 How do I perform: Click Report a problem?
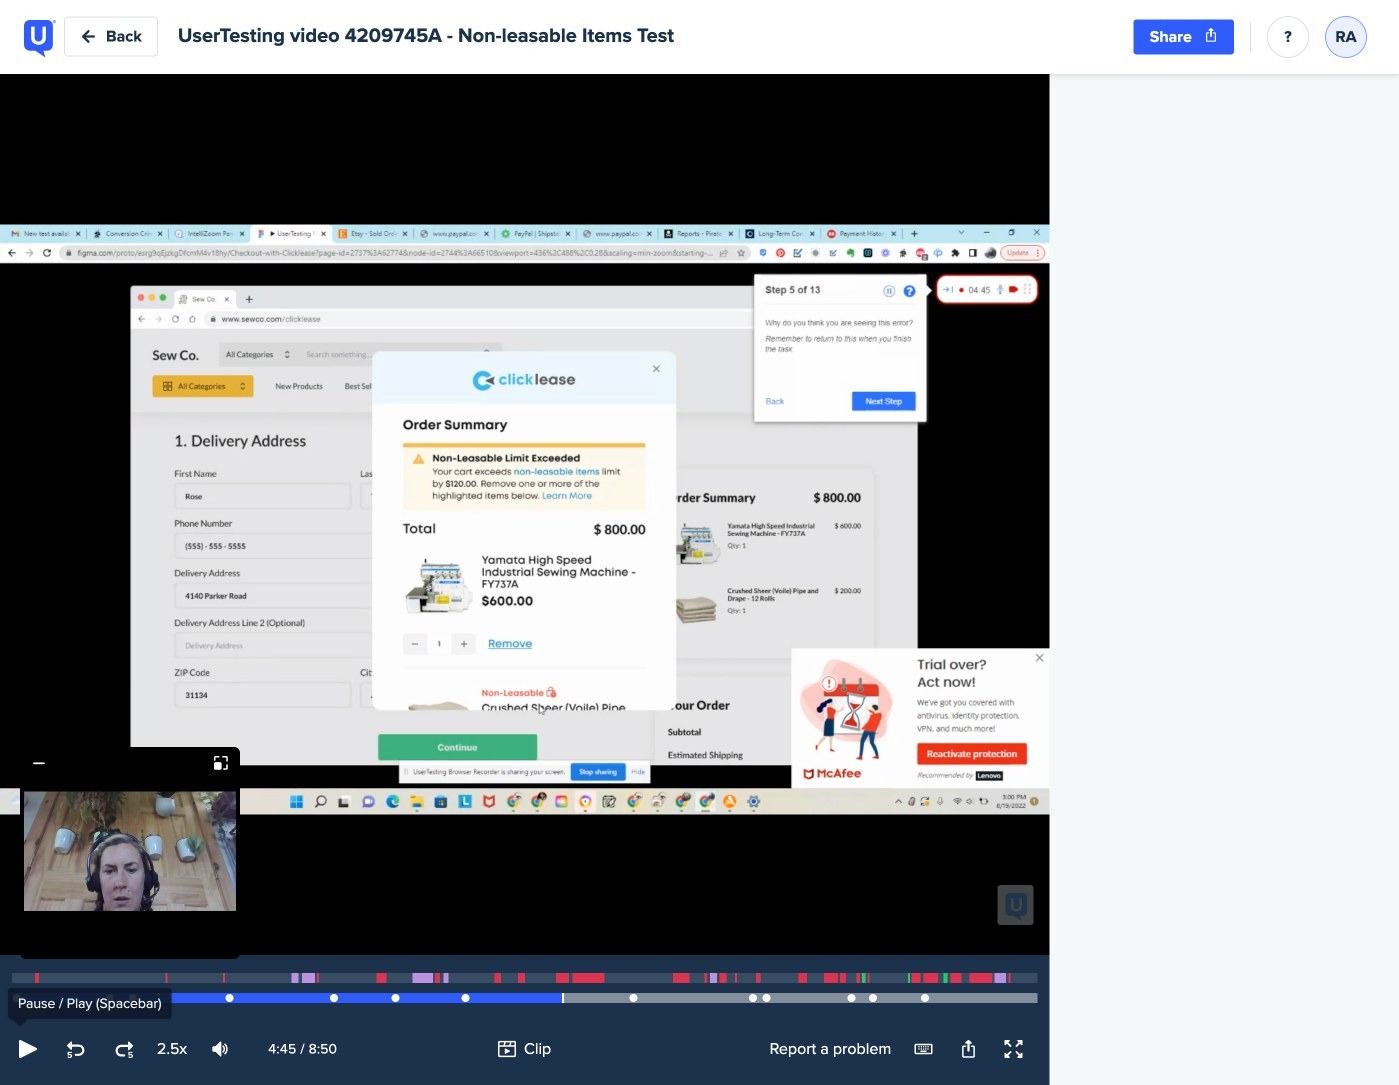click(x=830, y=1049)
